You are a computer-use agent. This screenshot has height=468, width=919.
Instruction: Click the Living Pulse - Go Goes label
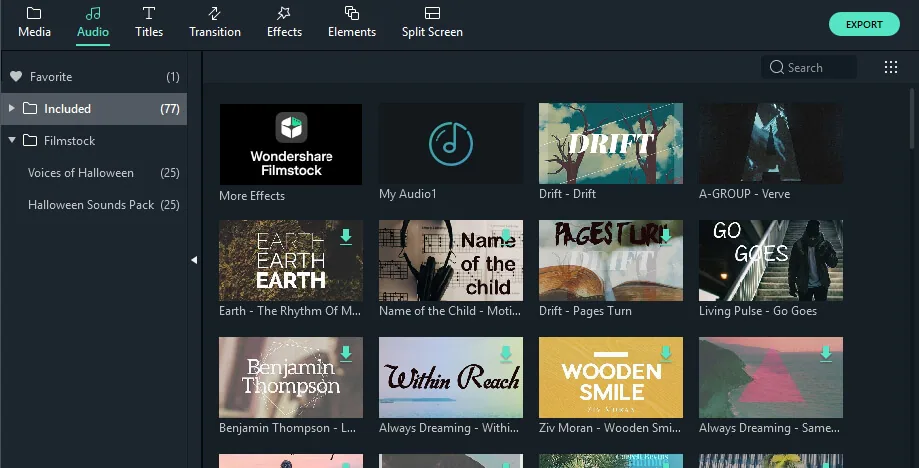coord(758,311)
